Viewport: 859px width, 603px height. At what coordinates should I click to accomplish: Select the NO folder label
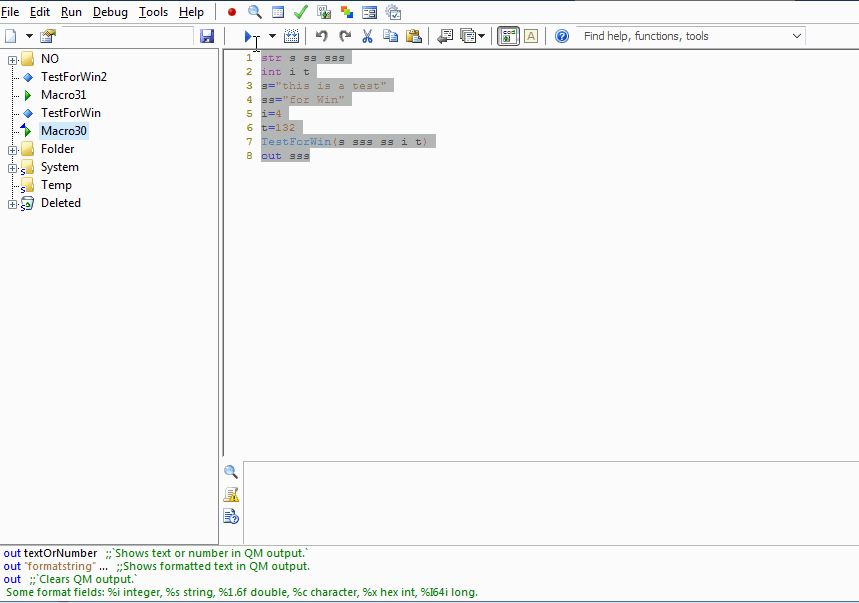click(50, 59)
